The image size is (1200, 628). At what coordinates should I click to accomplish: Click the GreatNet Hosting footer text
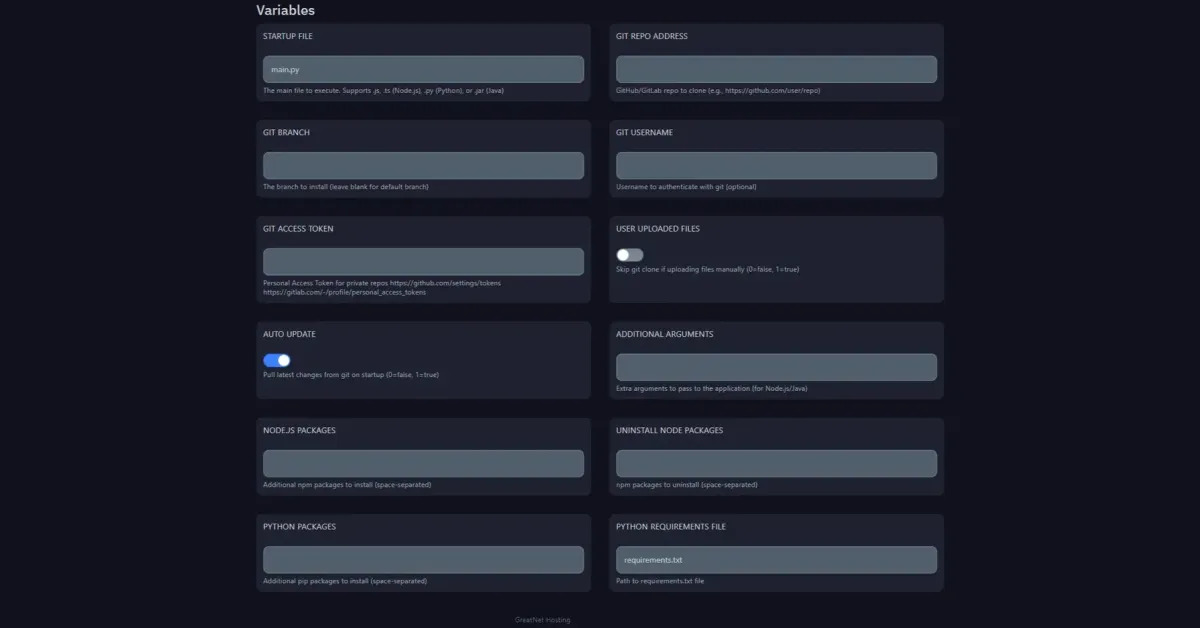click(543, 620)
